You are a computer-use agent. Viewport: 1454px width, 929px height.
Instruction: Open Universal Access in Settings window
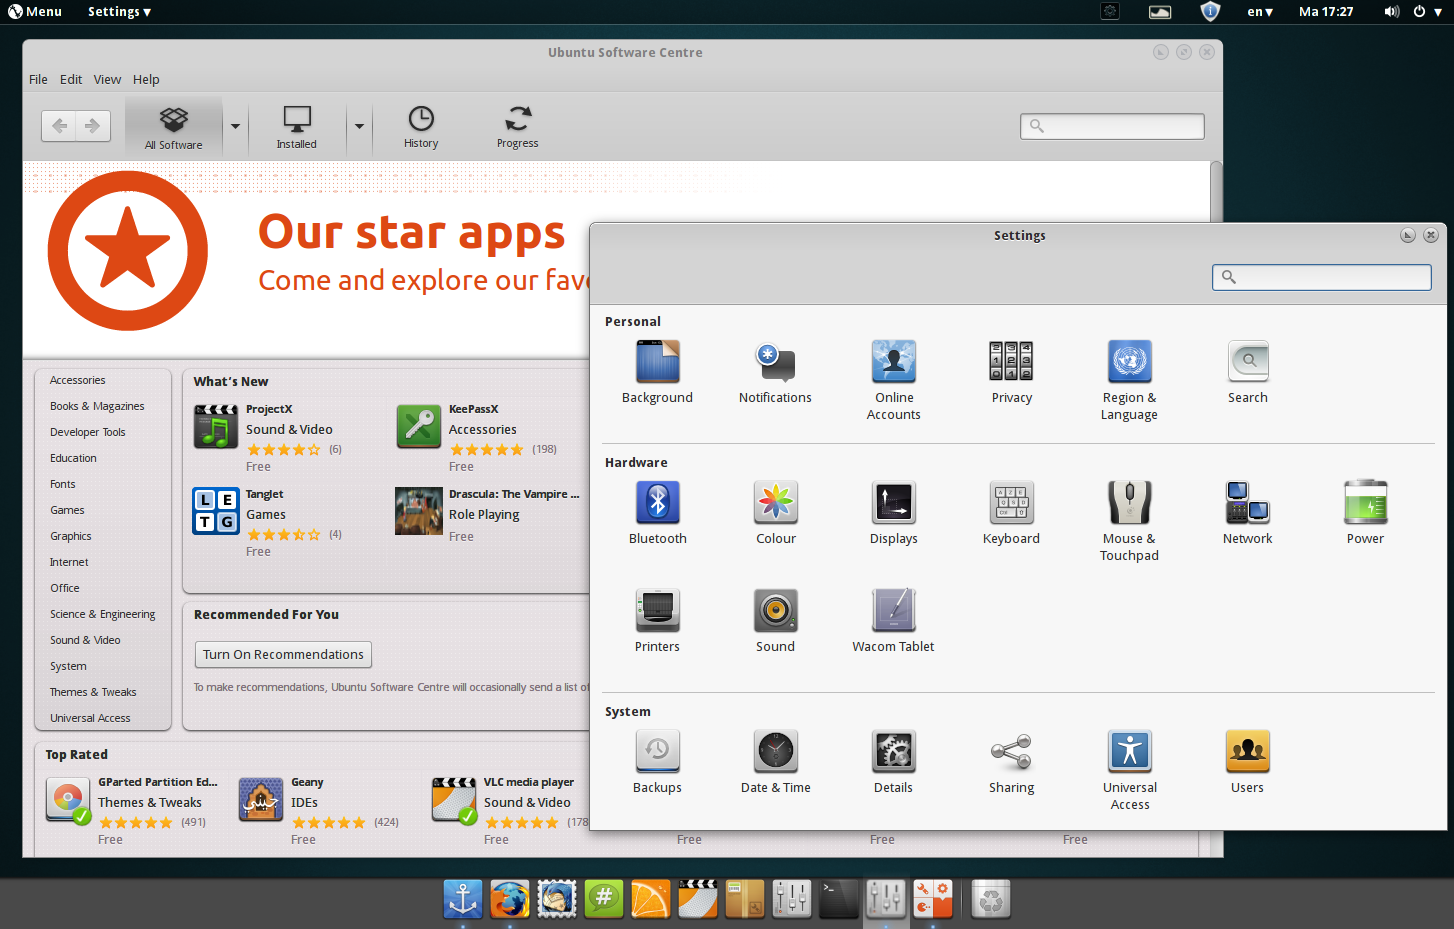click(x=1130, y=770)
